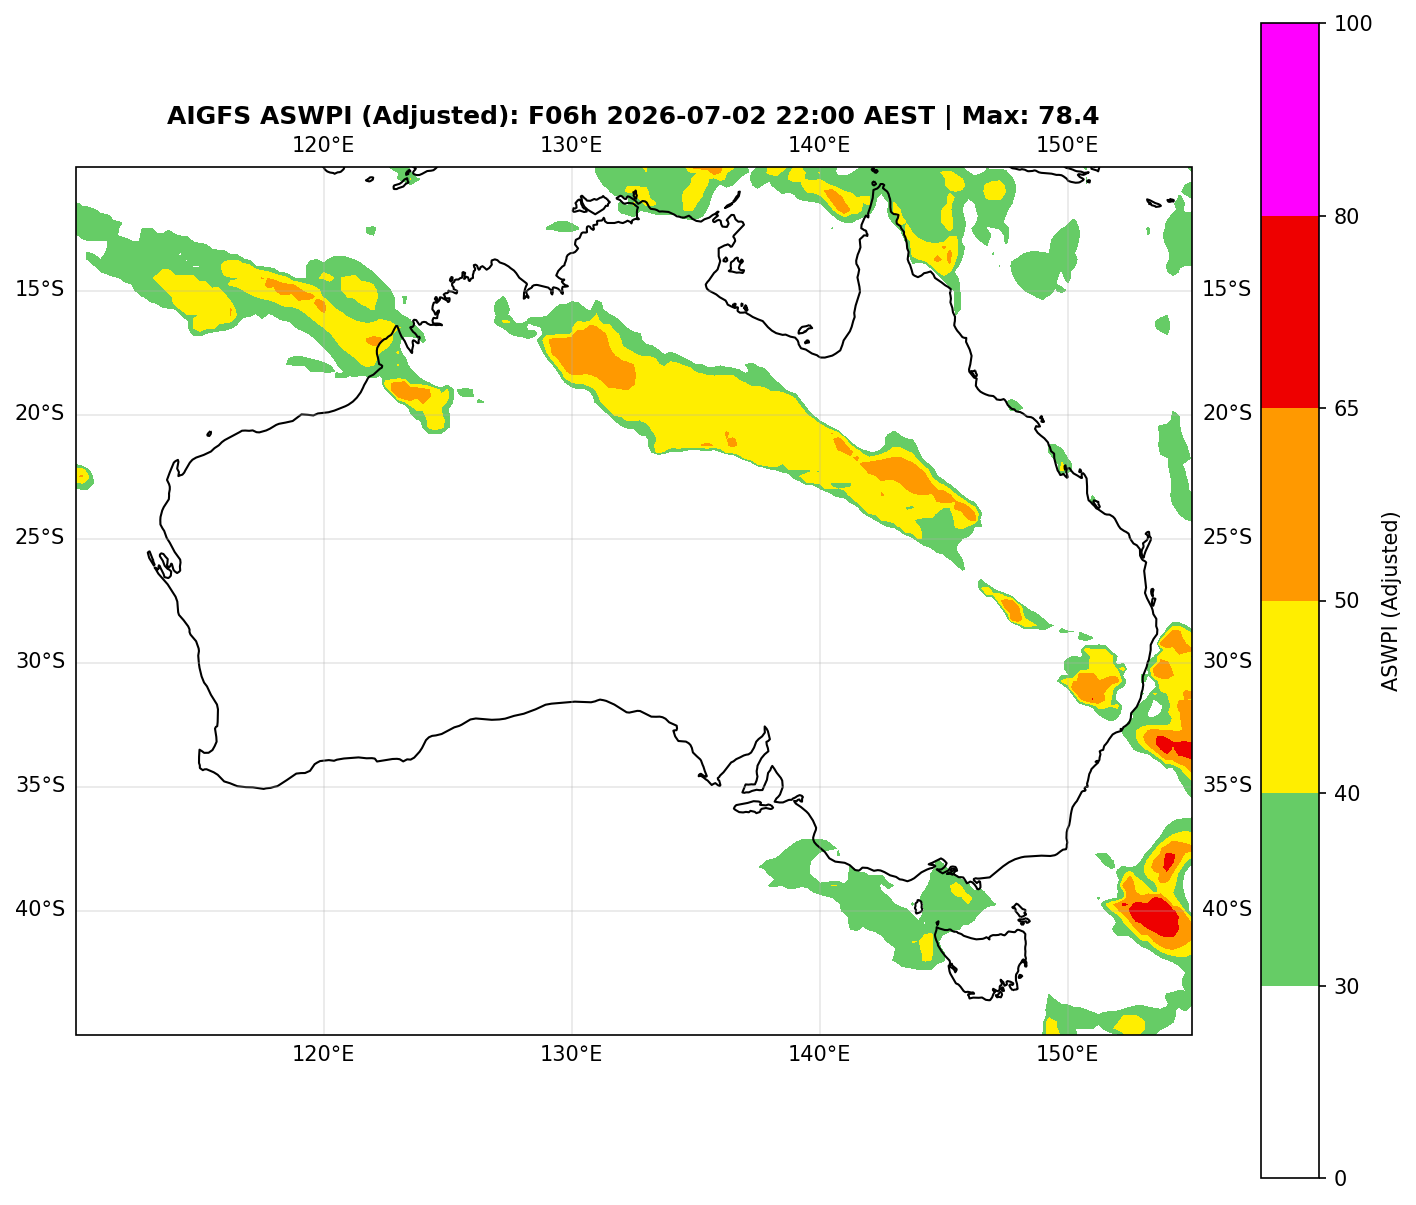Click the colorbar tick label '30'
The width and height of the screenshot is (1416, 1205).
[1346, 986]
